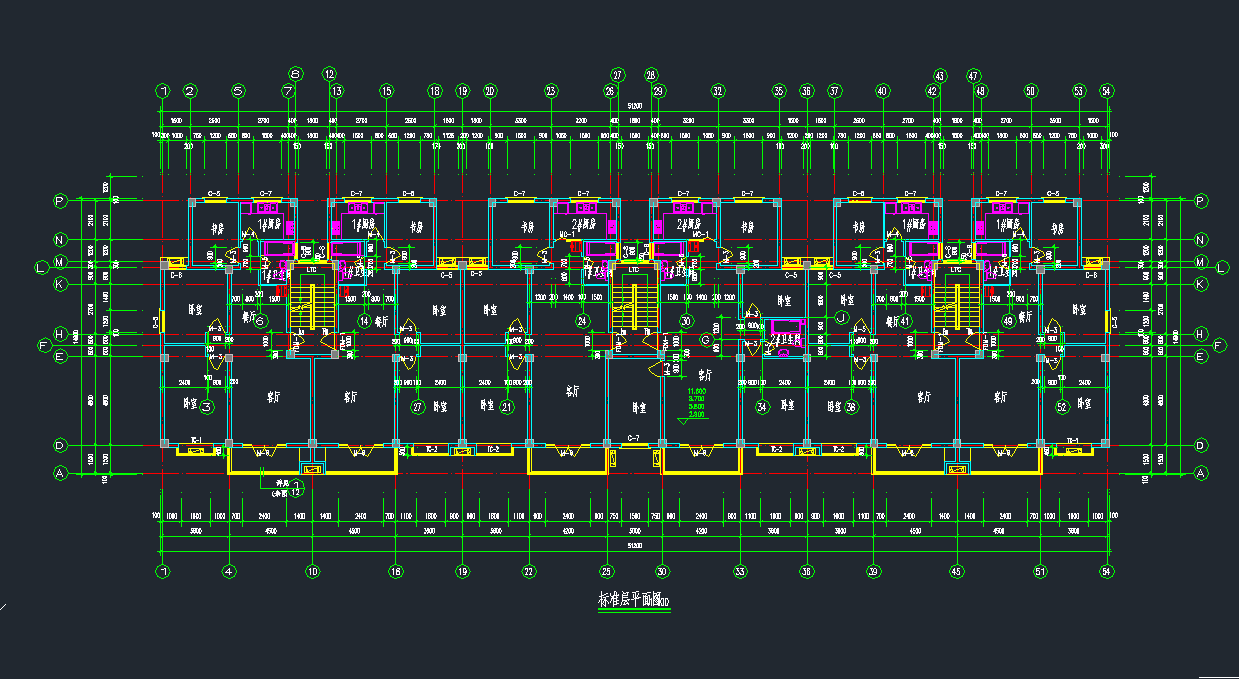1239x679 pixels.
Task: Pick bottom axis bubble number 39
Action: pyautogui.click(x=873, y=572)
